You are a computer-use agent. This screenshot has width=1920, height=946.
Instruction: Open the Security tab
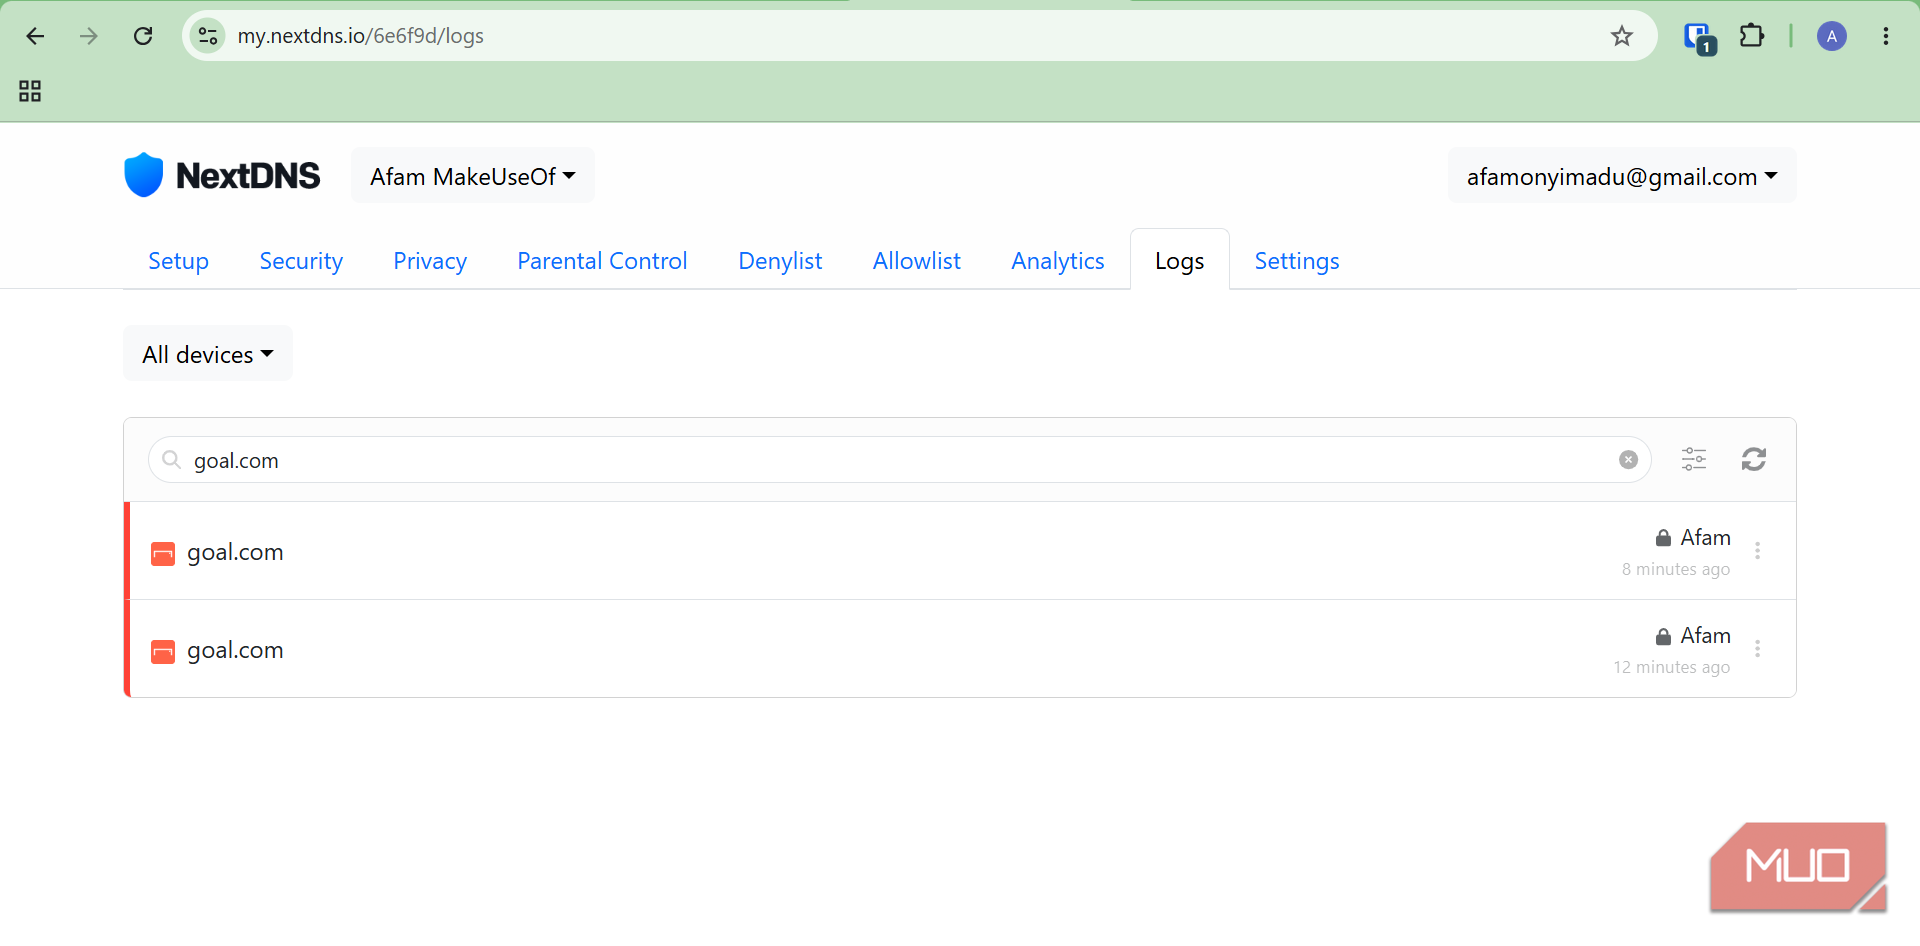301,261
